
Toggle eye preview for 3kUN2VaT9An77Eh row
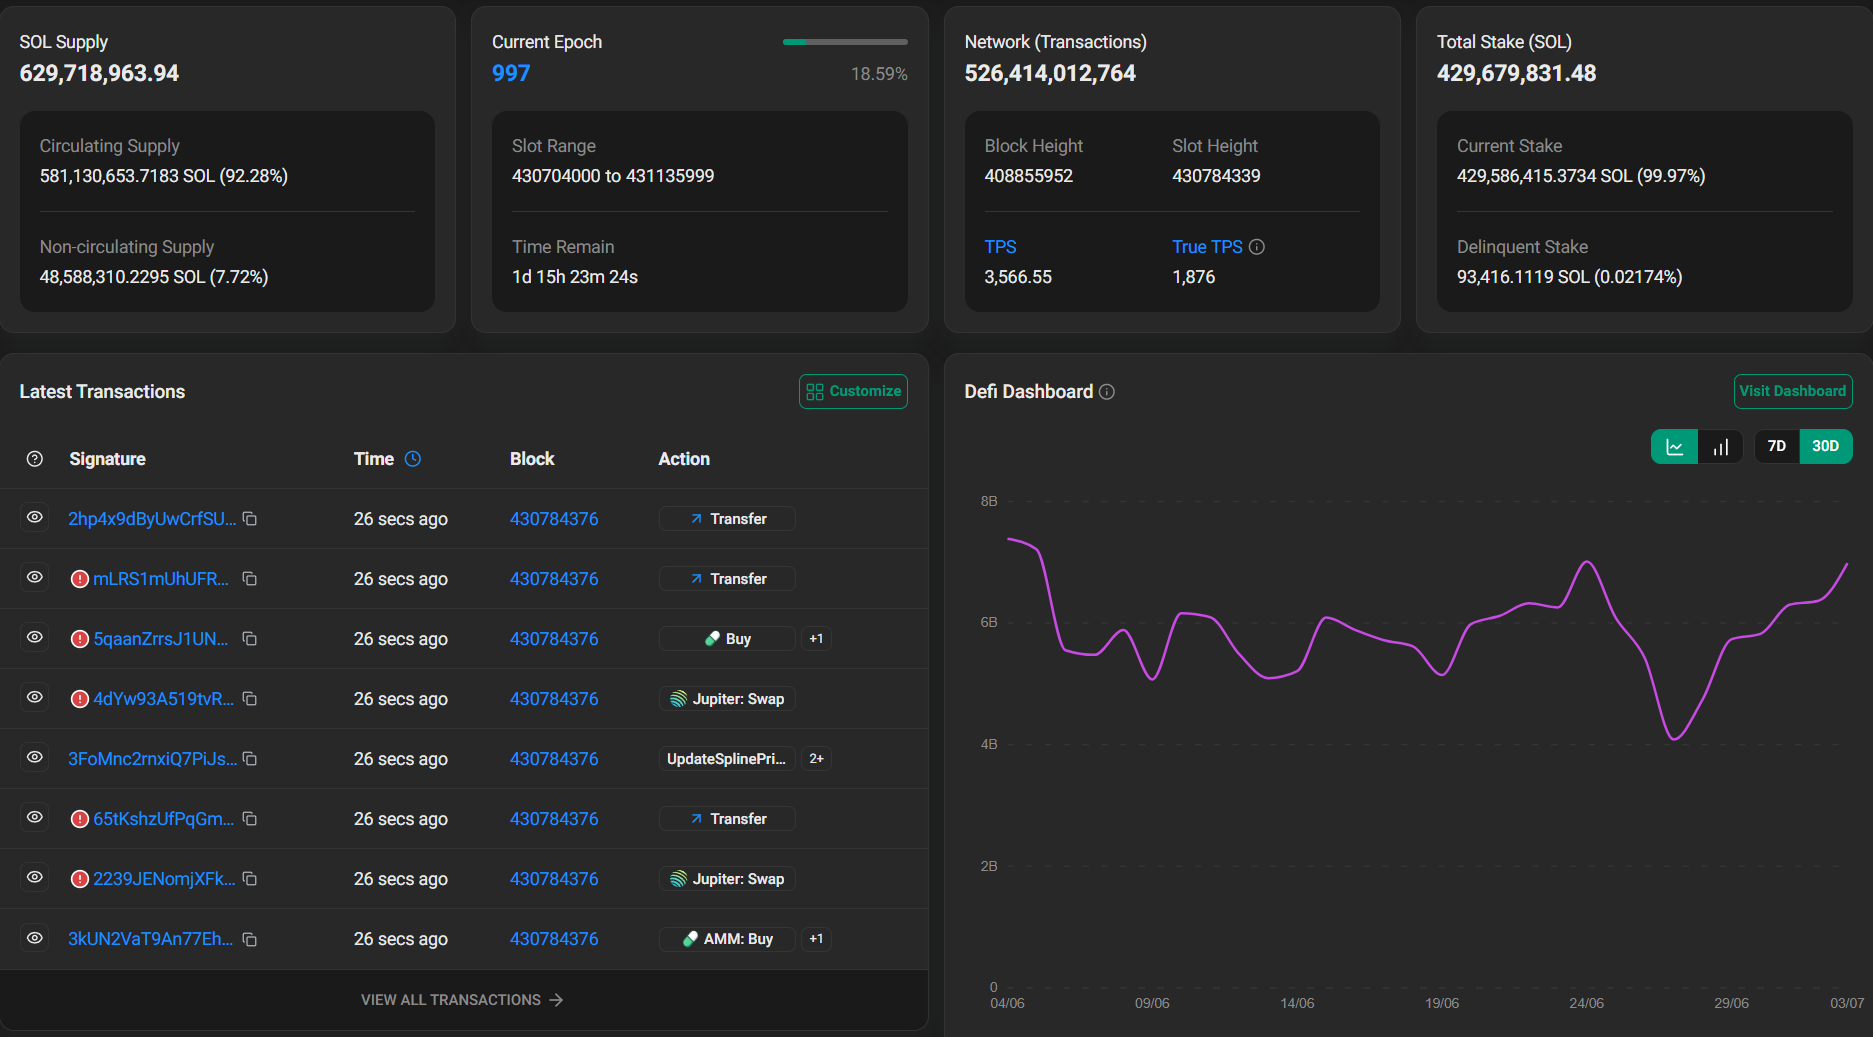tap(35, 938)
